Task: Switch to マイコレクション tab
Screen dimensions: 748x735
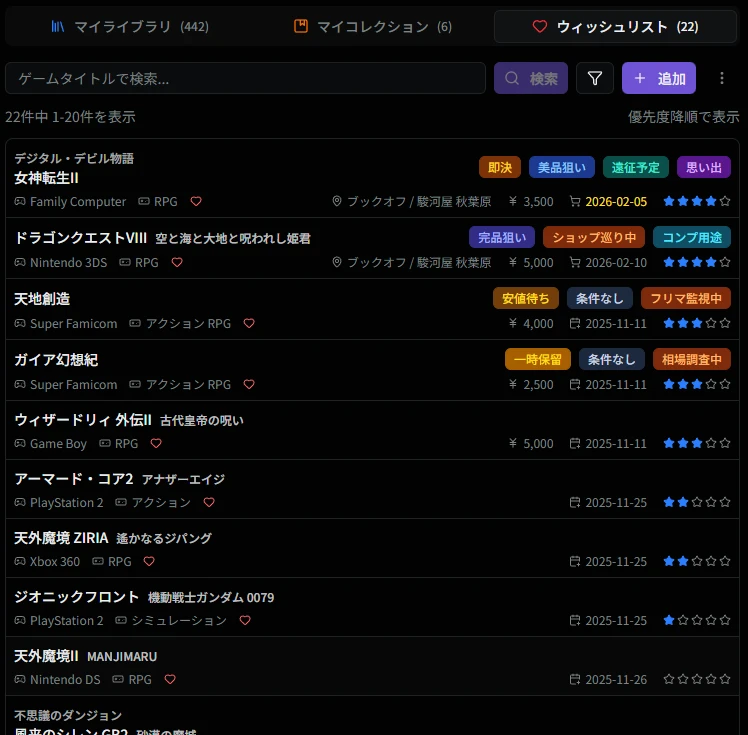Action: (373, 26)
